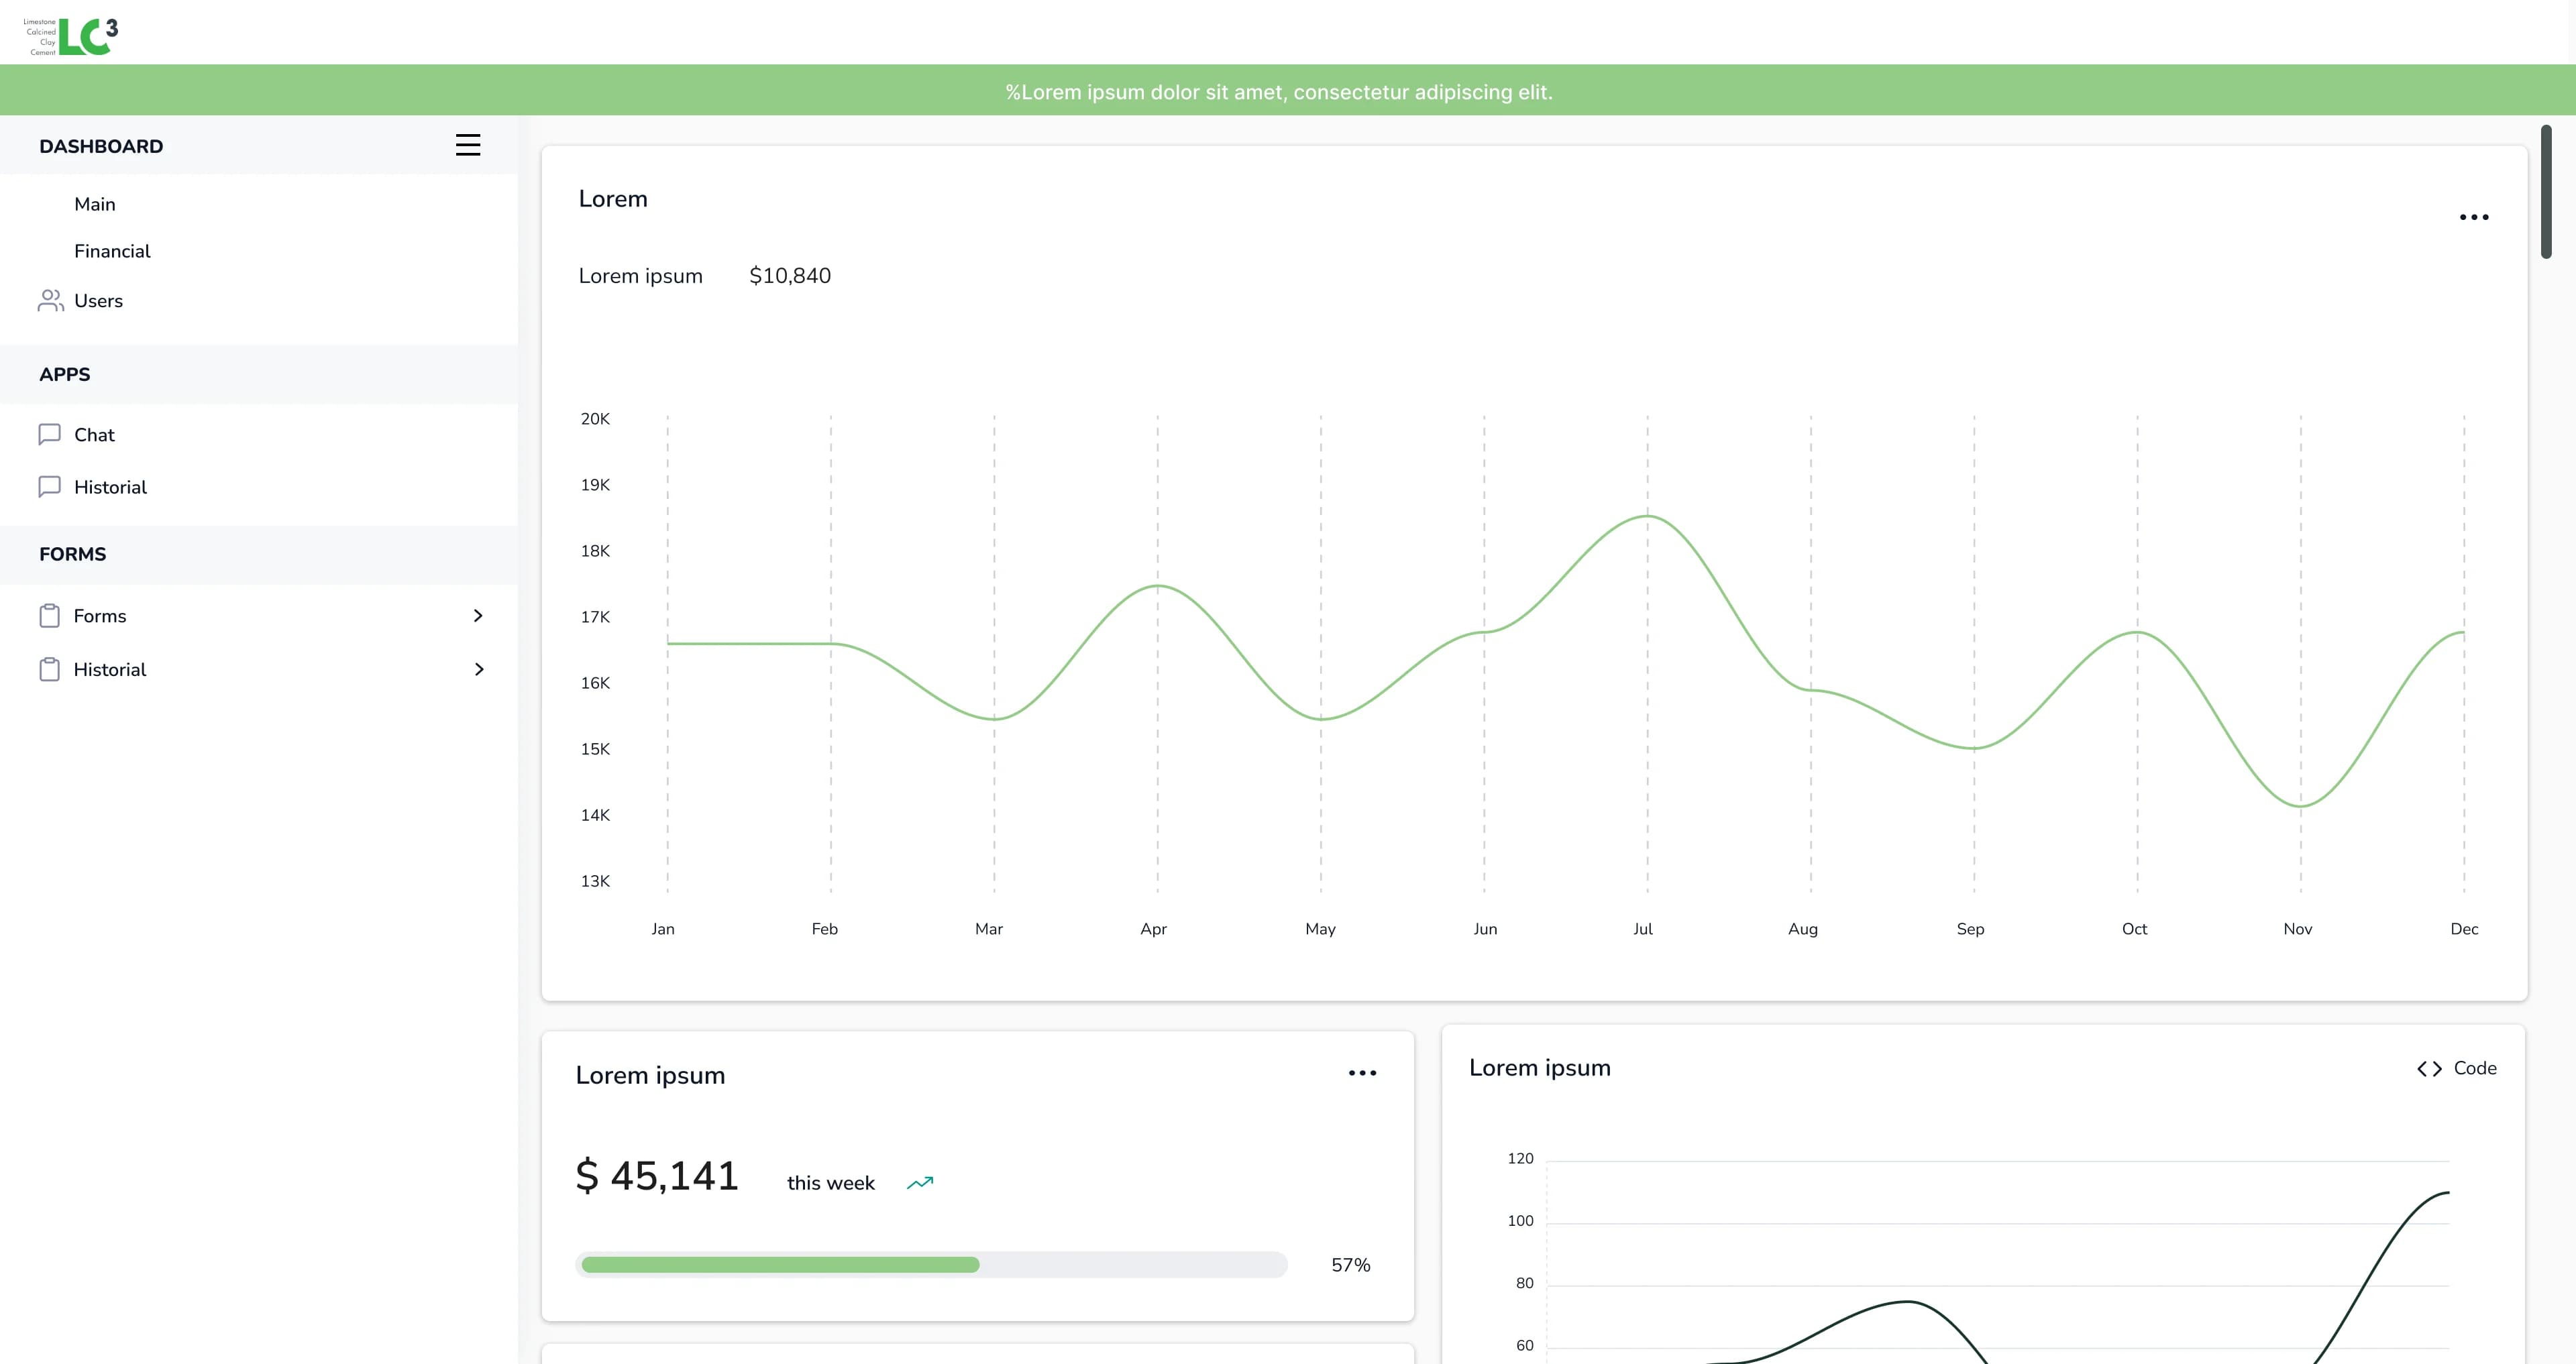Click the Historial chat bubble icon
The width and height of the screenshot is (2576, 1364).
[x=50, y=486]
